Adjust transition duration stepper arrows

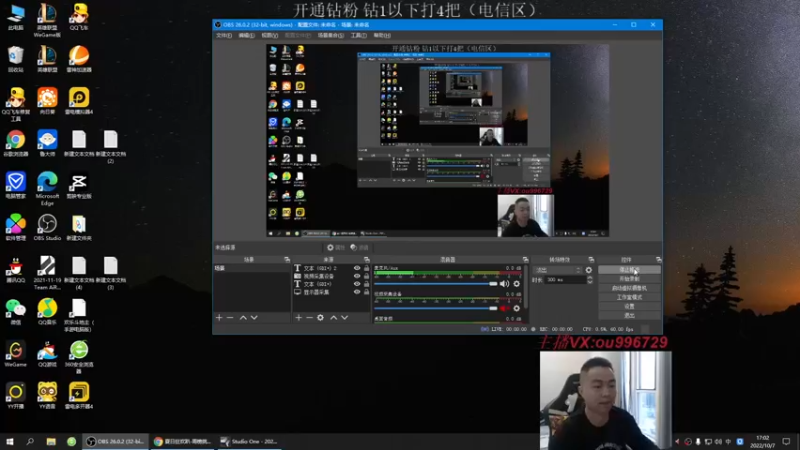click(x=590, y=280)
